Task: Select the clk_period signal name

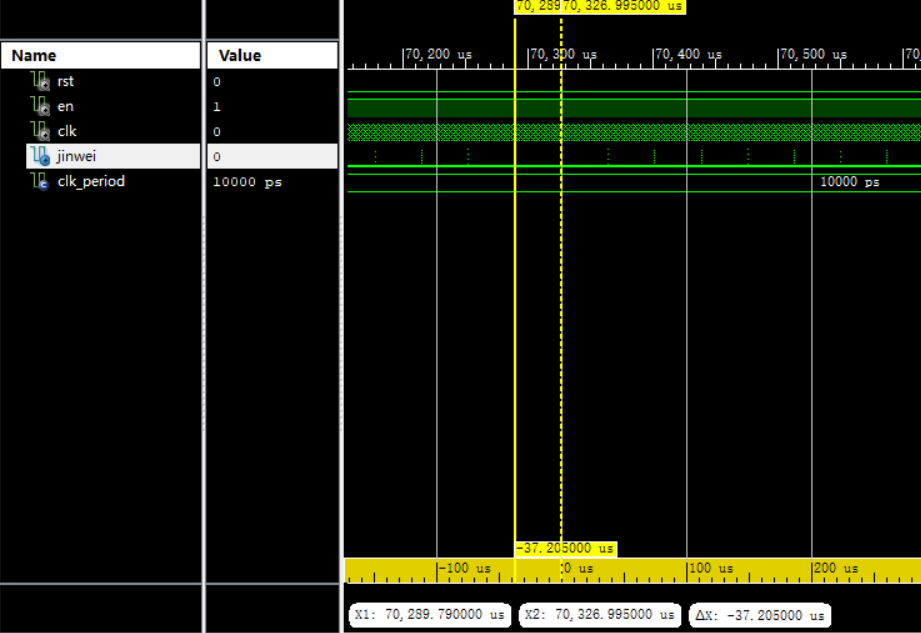Action: [91, 181]
